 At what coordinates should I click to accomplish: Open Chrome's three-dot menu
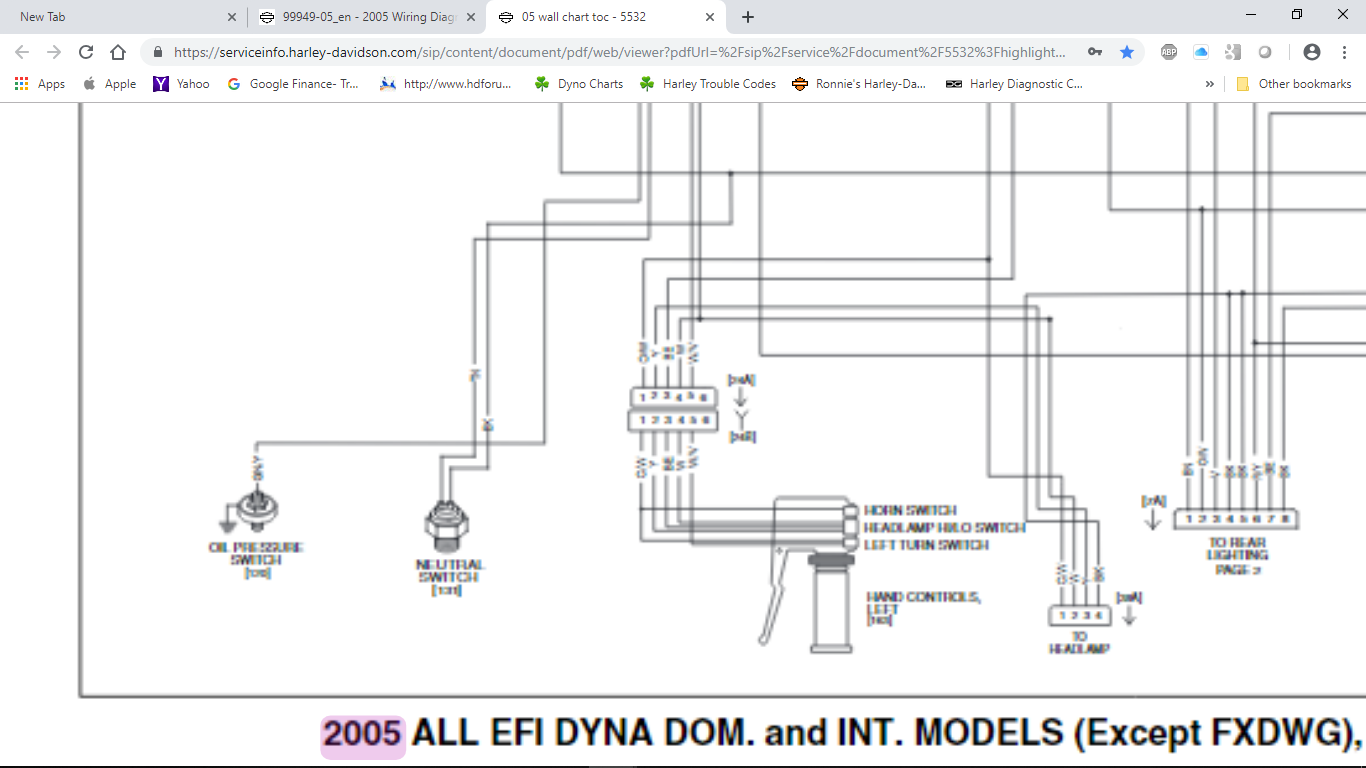[x=1343, y=52]
